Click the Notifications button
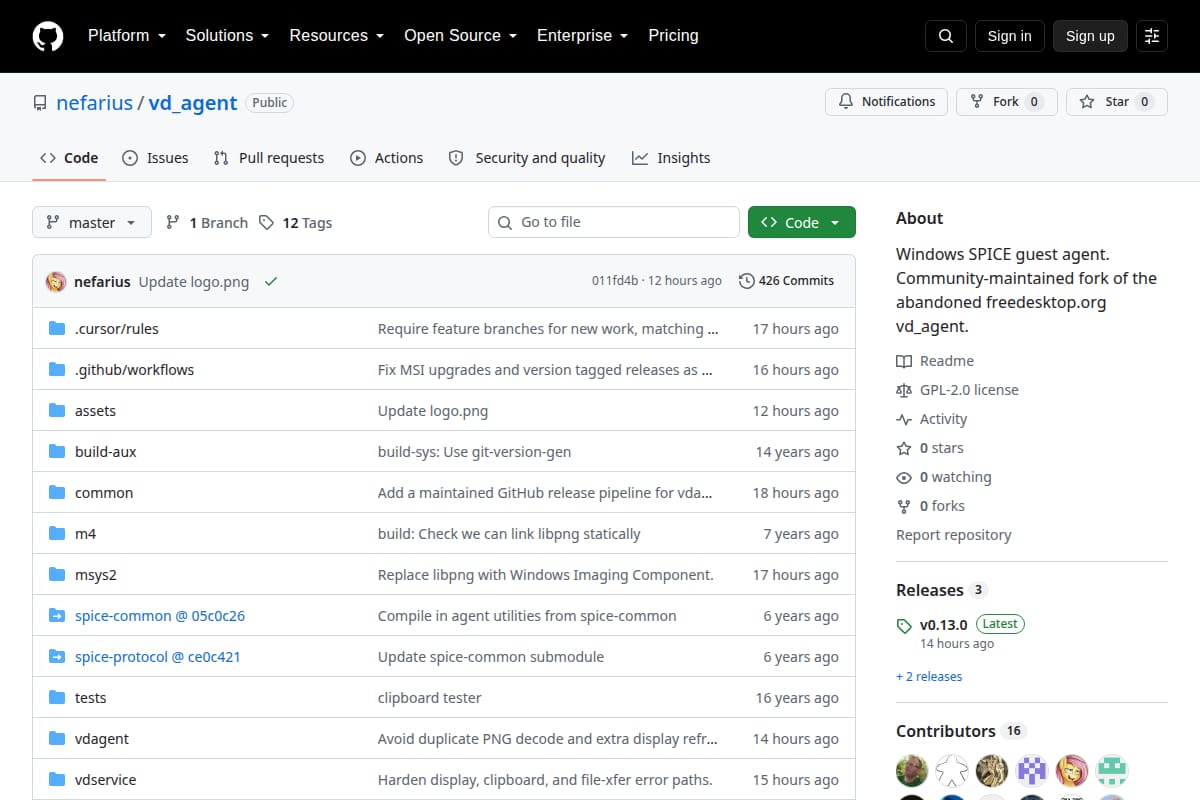This screenshot has height=800, width=1200. 887,101
